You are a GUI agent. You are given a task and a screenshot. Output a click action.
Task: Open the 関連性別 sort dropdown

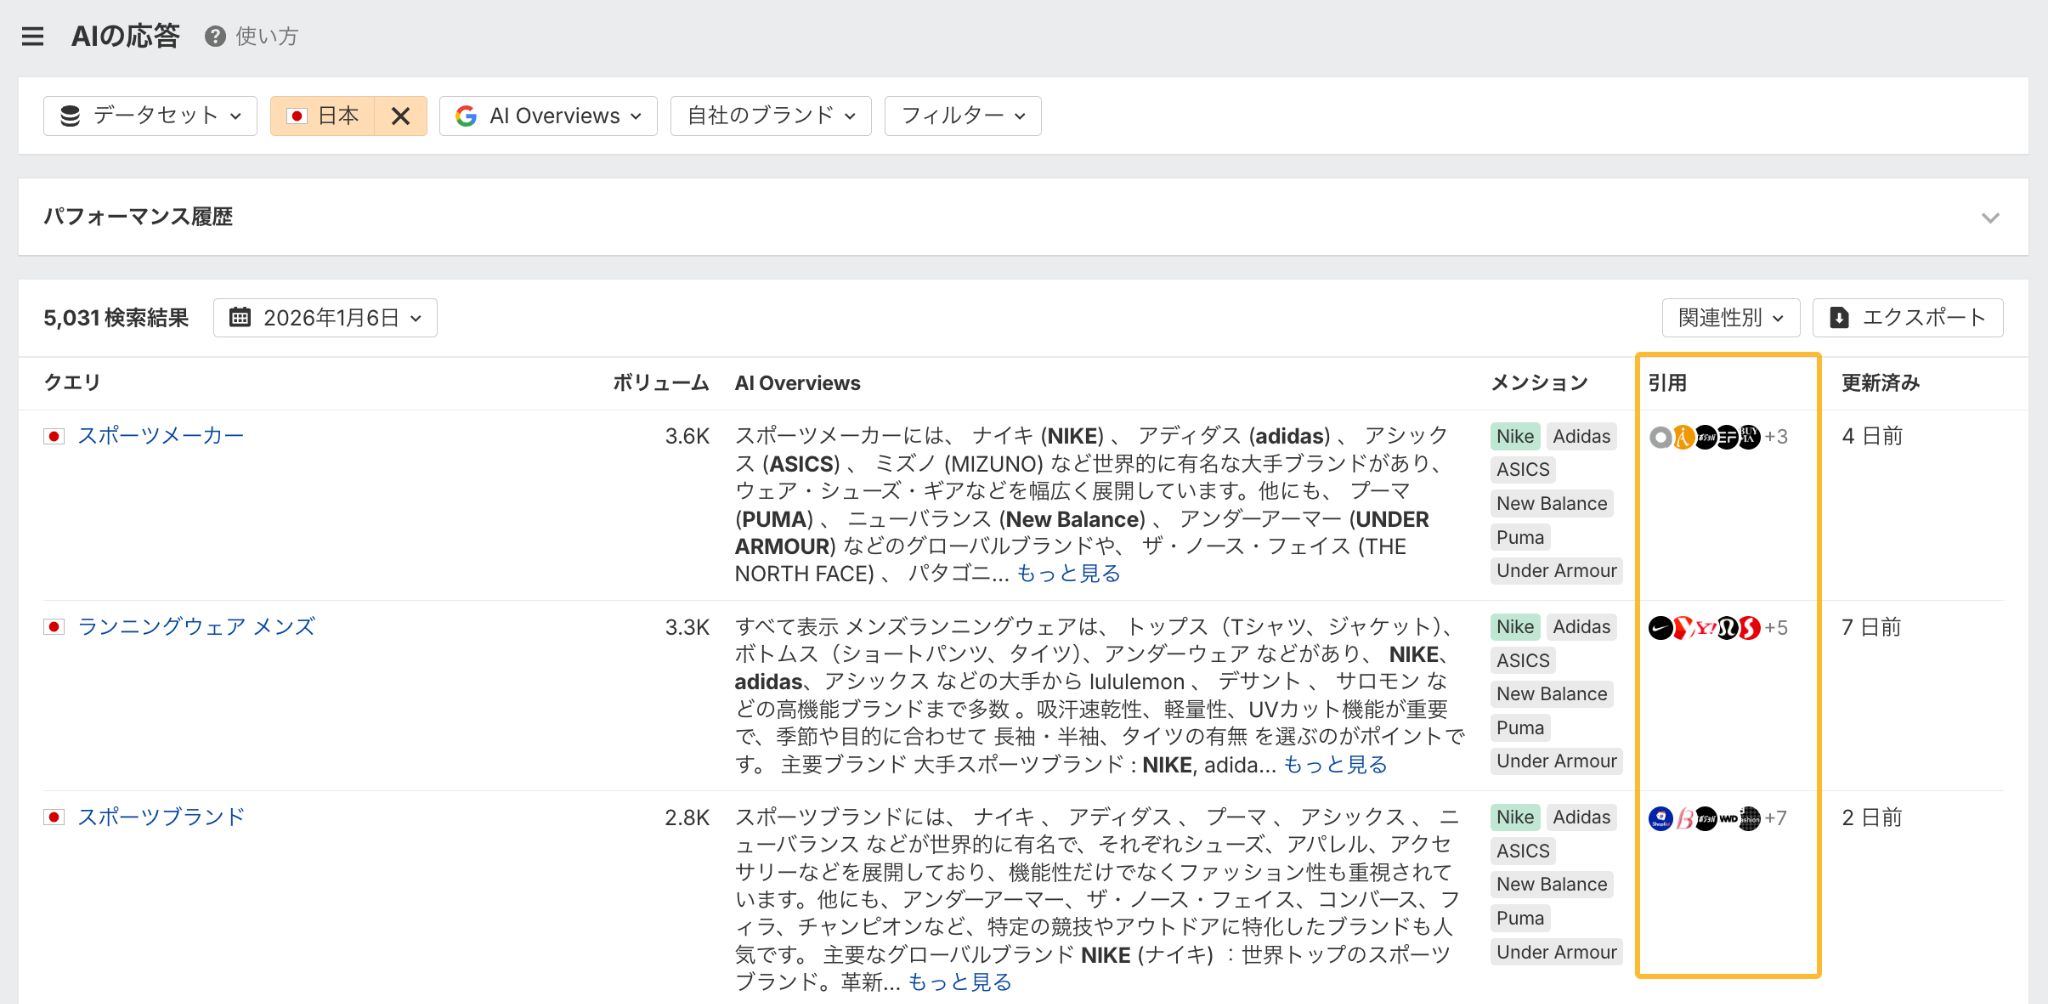click(x=1730, y=318)
